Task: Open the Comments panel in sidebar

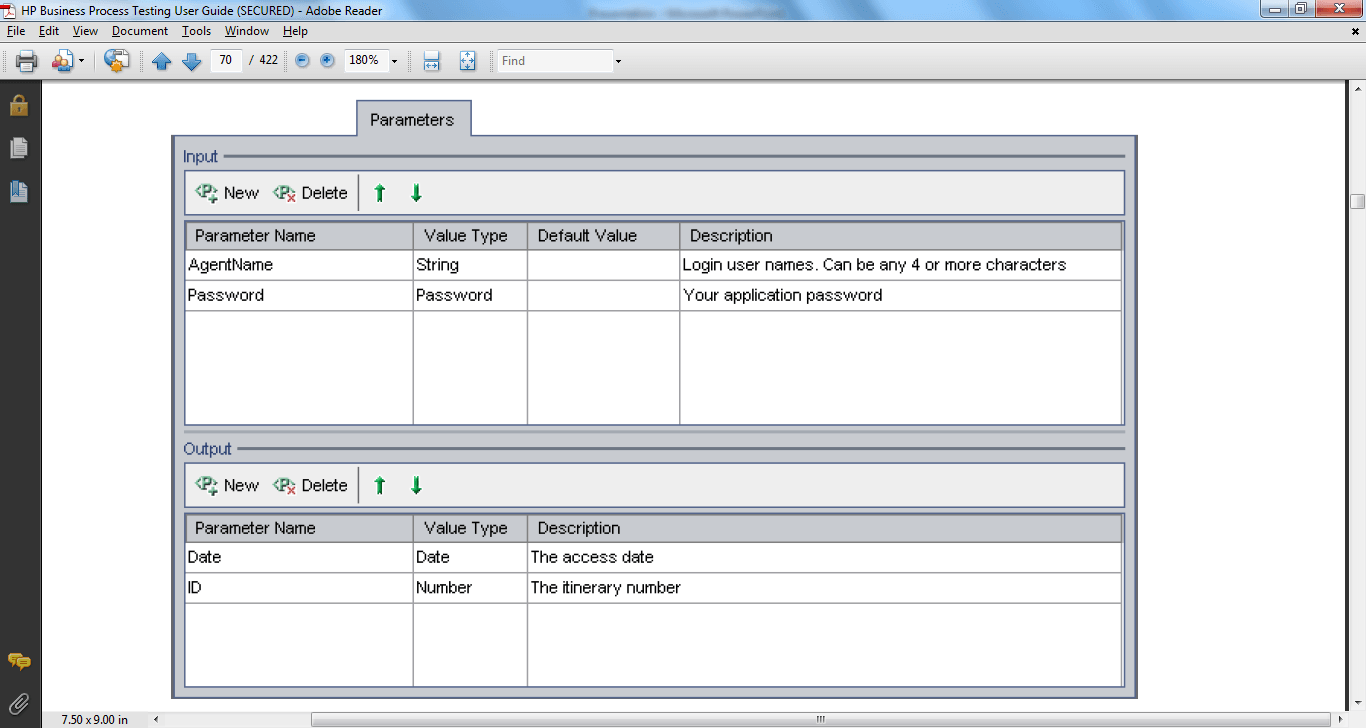Action: pyautogui.click(x=19, y=662)
